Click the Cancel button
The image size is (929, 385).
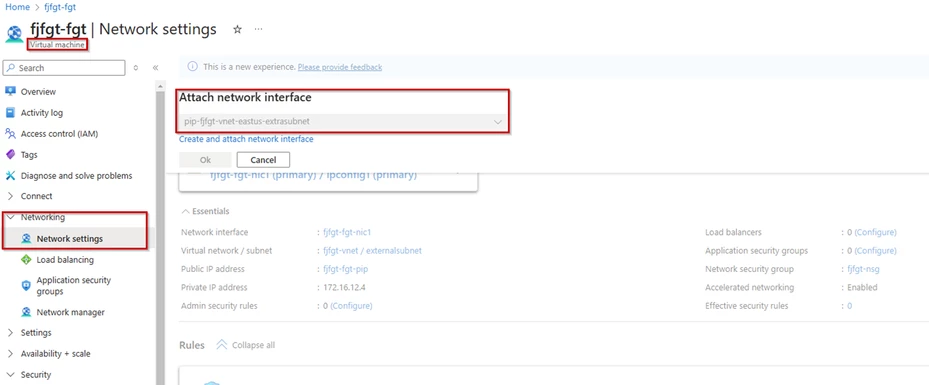click(263, 160)
